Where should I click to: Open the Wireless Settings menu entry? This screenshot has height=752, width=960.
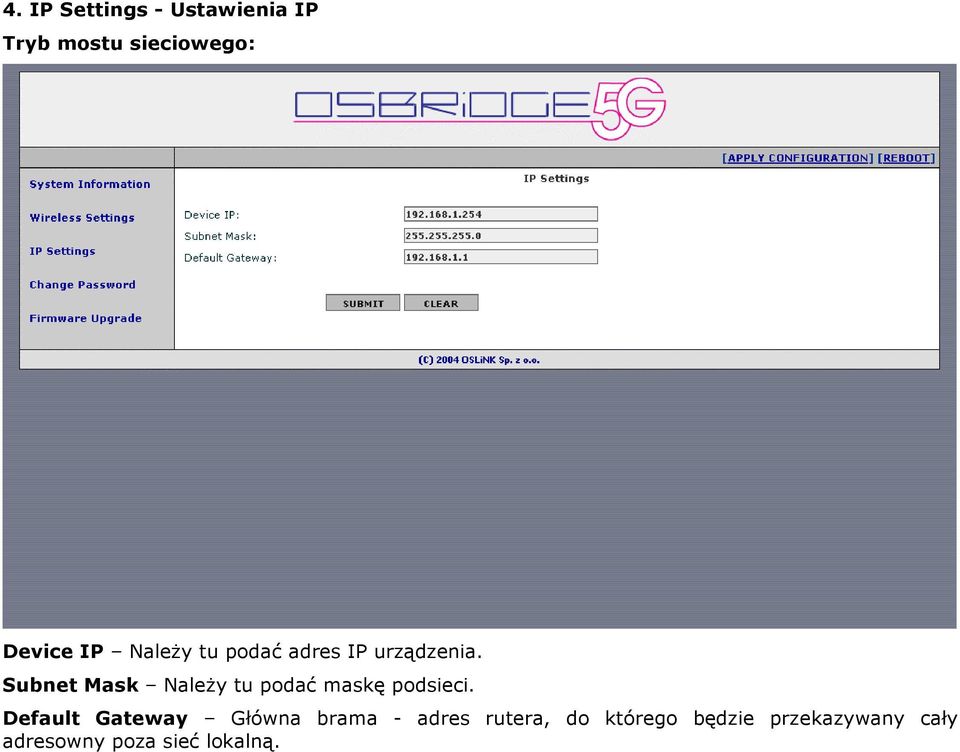click(x=82, y=218)
